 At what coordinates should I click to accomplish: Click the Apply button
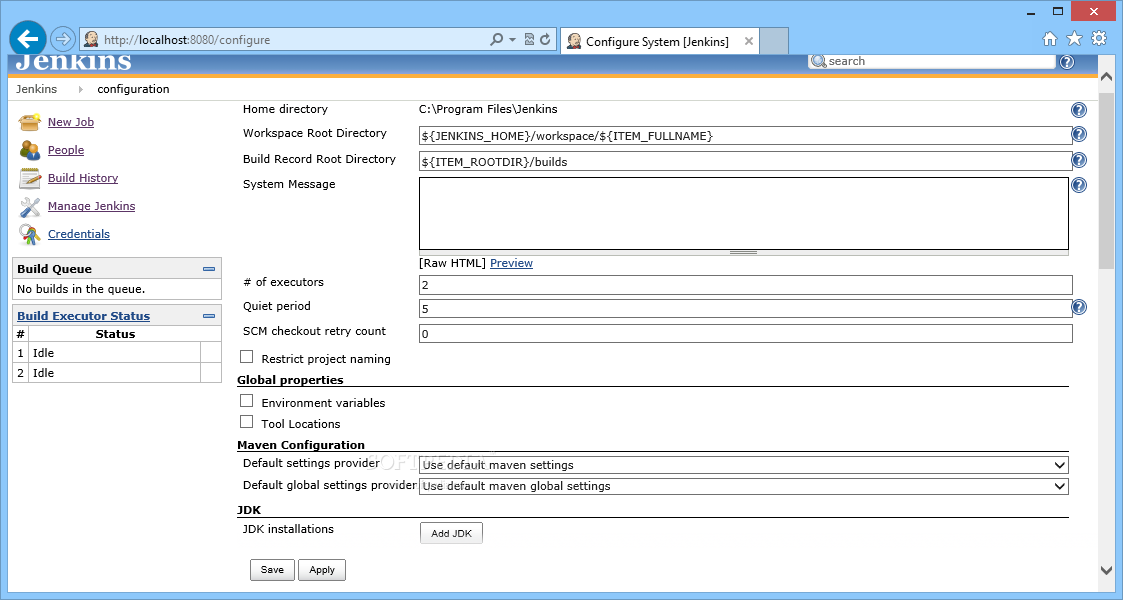322,570
